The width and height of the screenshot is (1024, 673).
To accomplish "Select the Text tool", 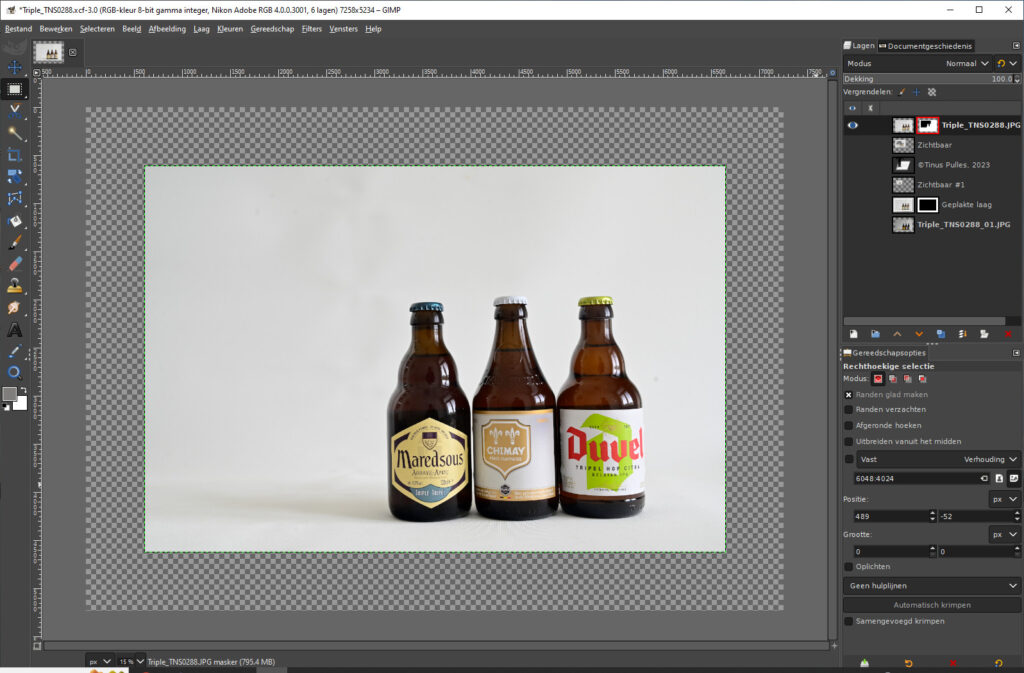I will 14,330.
